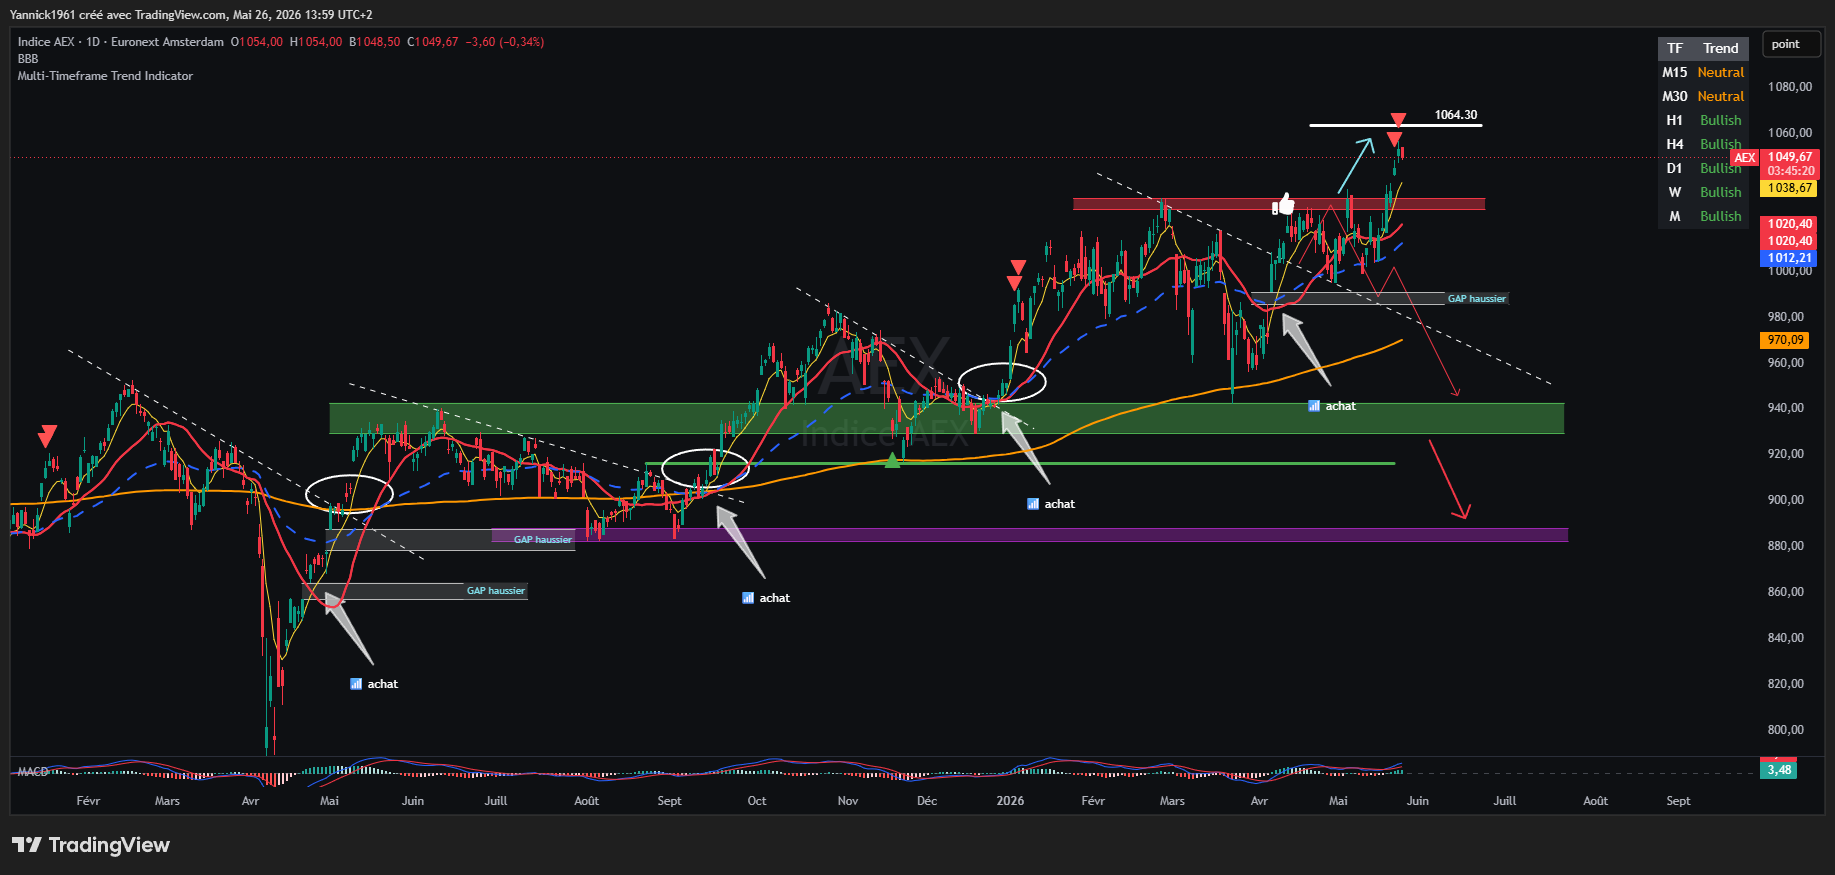Image resolution: width=1835 pixels, height=875 pixels.
Task: Open the Multi-Timeframe Trend Indicator legend label
Action: point(105,76)
